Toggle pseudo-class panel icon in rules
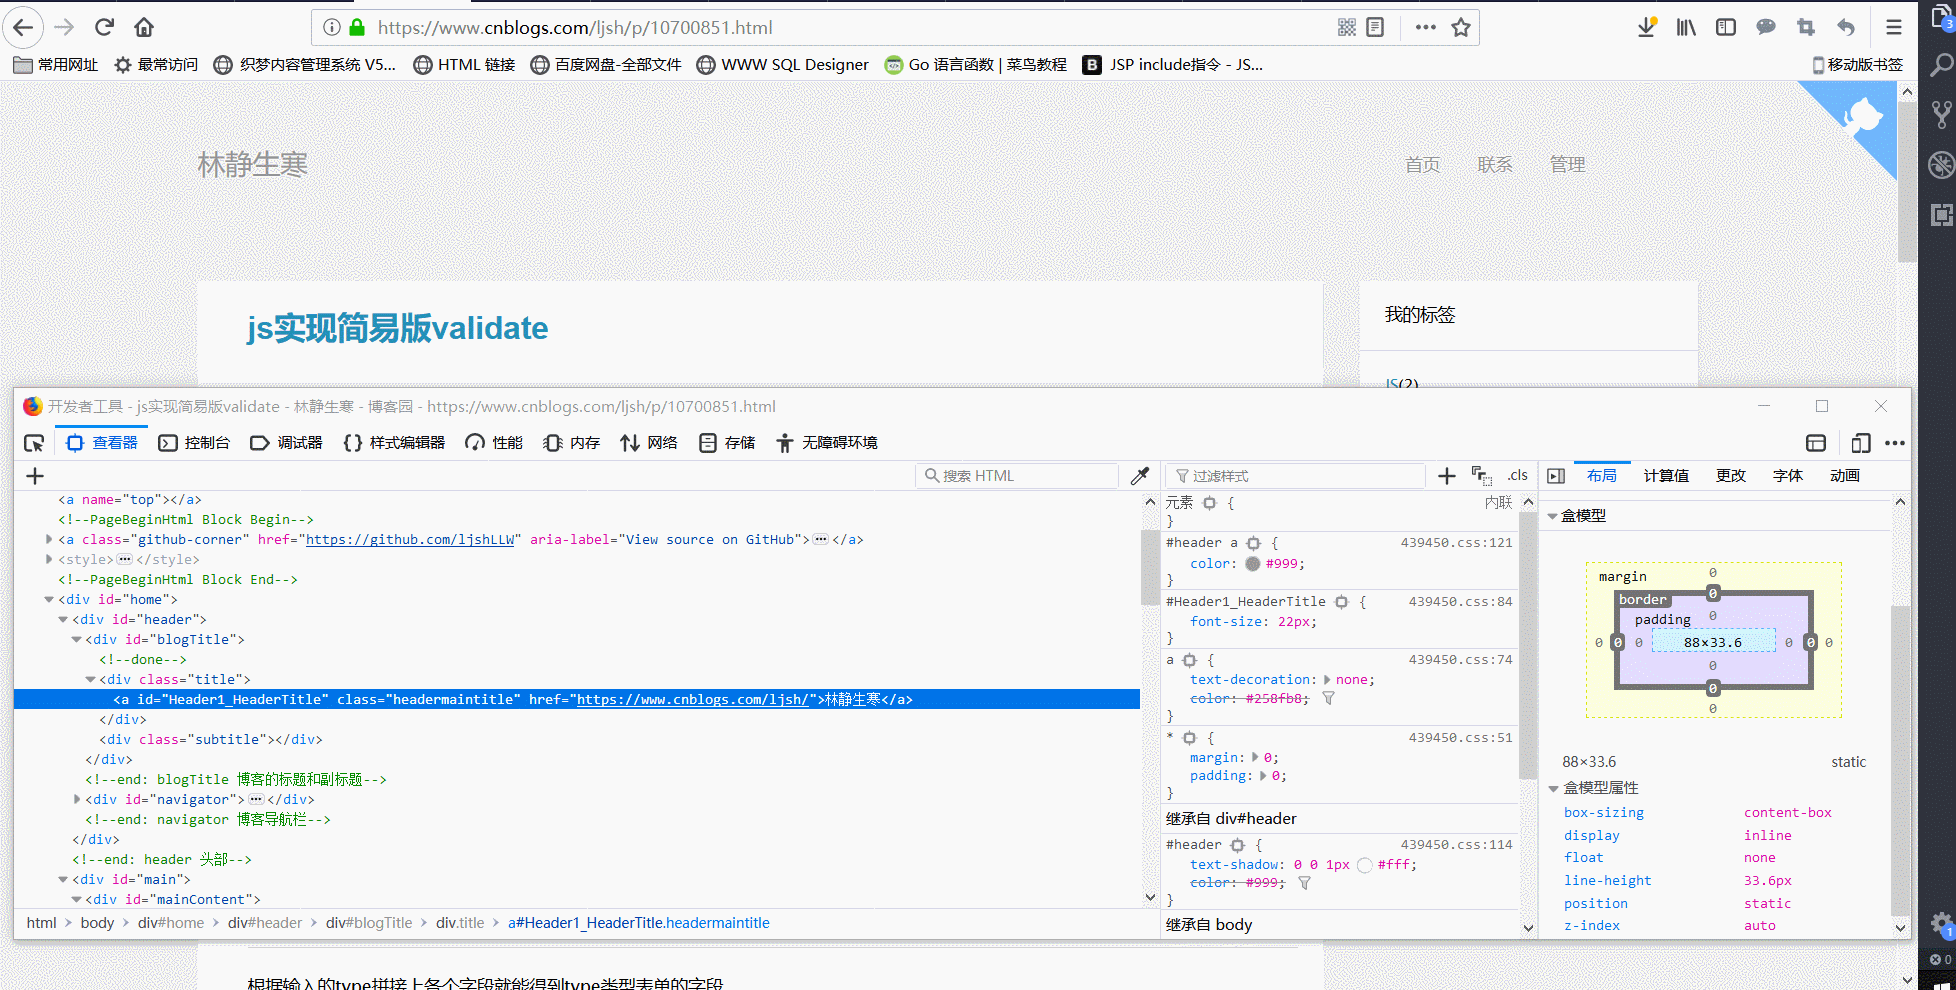The height and width of the screenshot is (990, 1956). pyautogui.click(x=1482, y=476)
